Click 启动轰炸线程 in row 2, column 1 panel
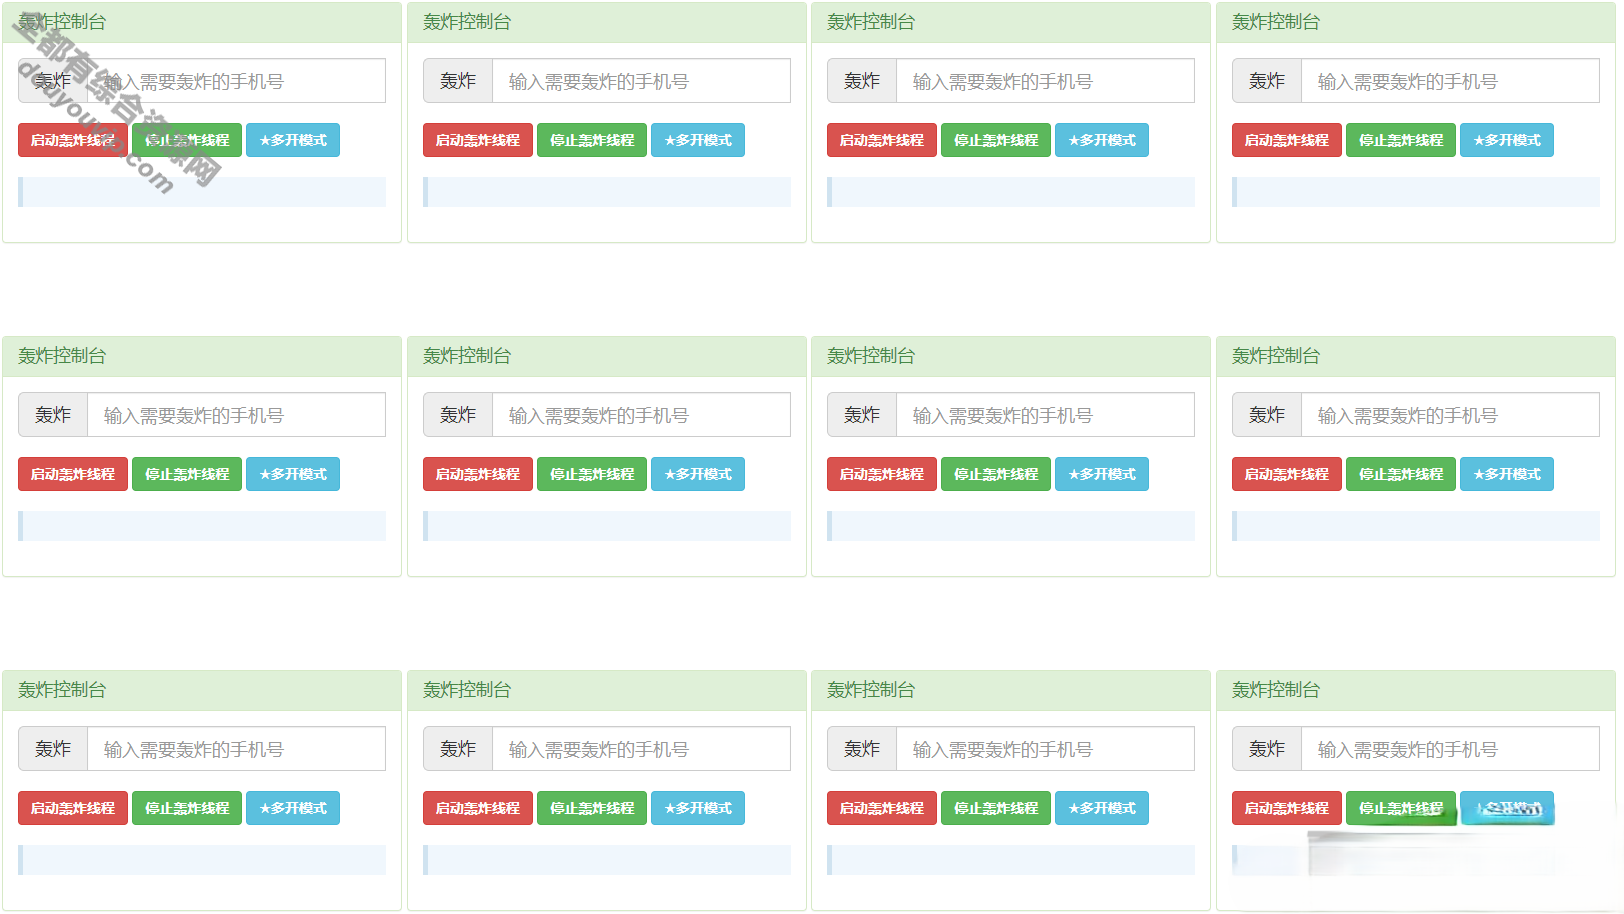Viewport: 1624px width, 914px height. pos(73,474)
